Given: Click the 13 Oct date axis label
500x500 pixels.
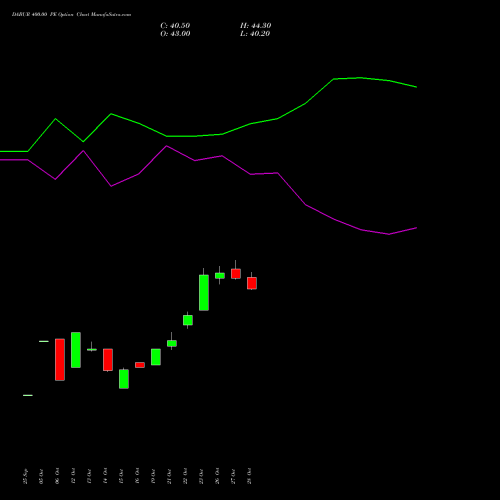Looking at the screenshot, I should [x=89, y=476].
